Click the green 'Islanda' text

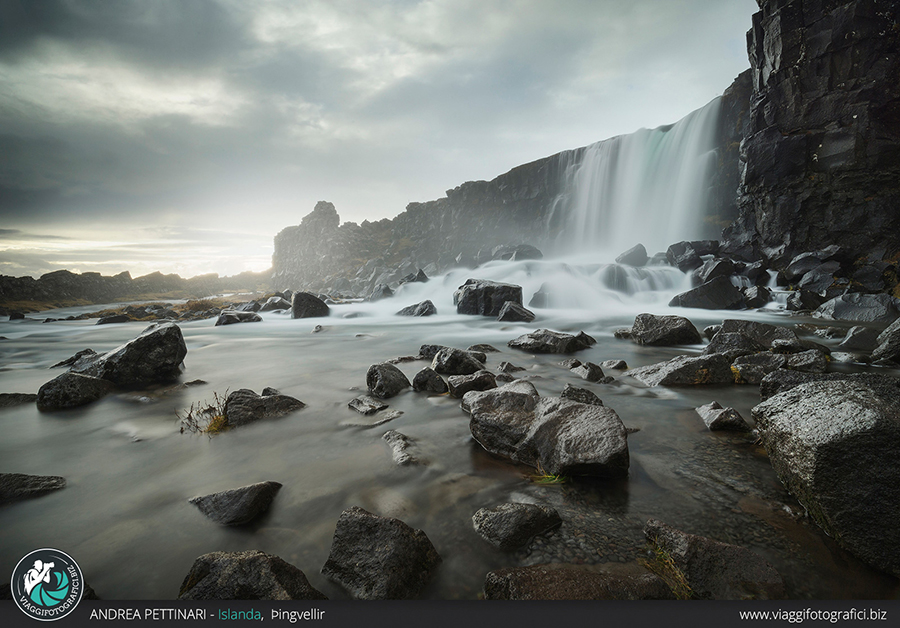point(239,614)
